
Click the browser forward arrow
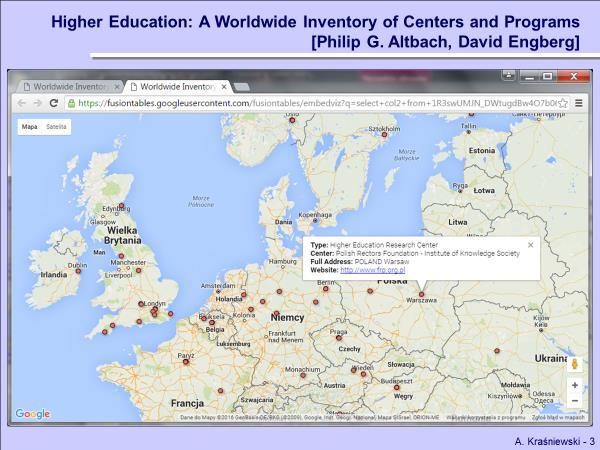(38, 103)
